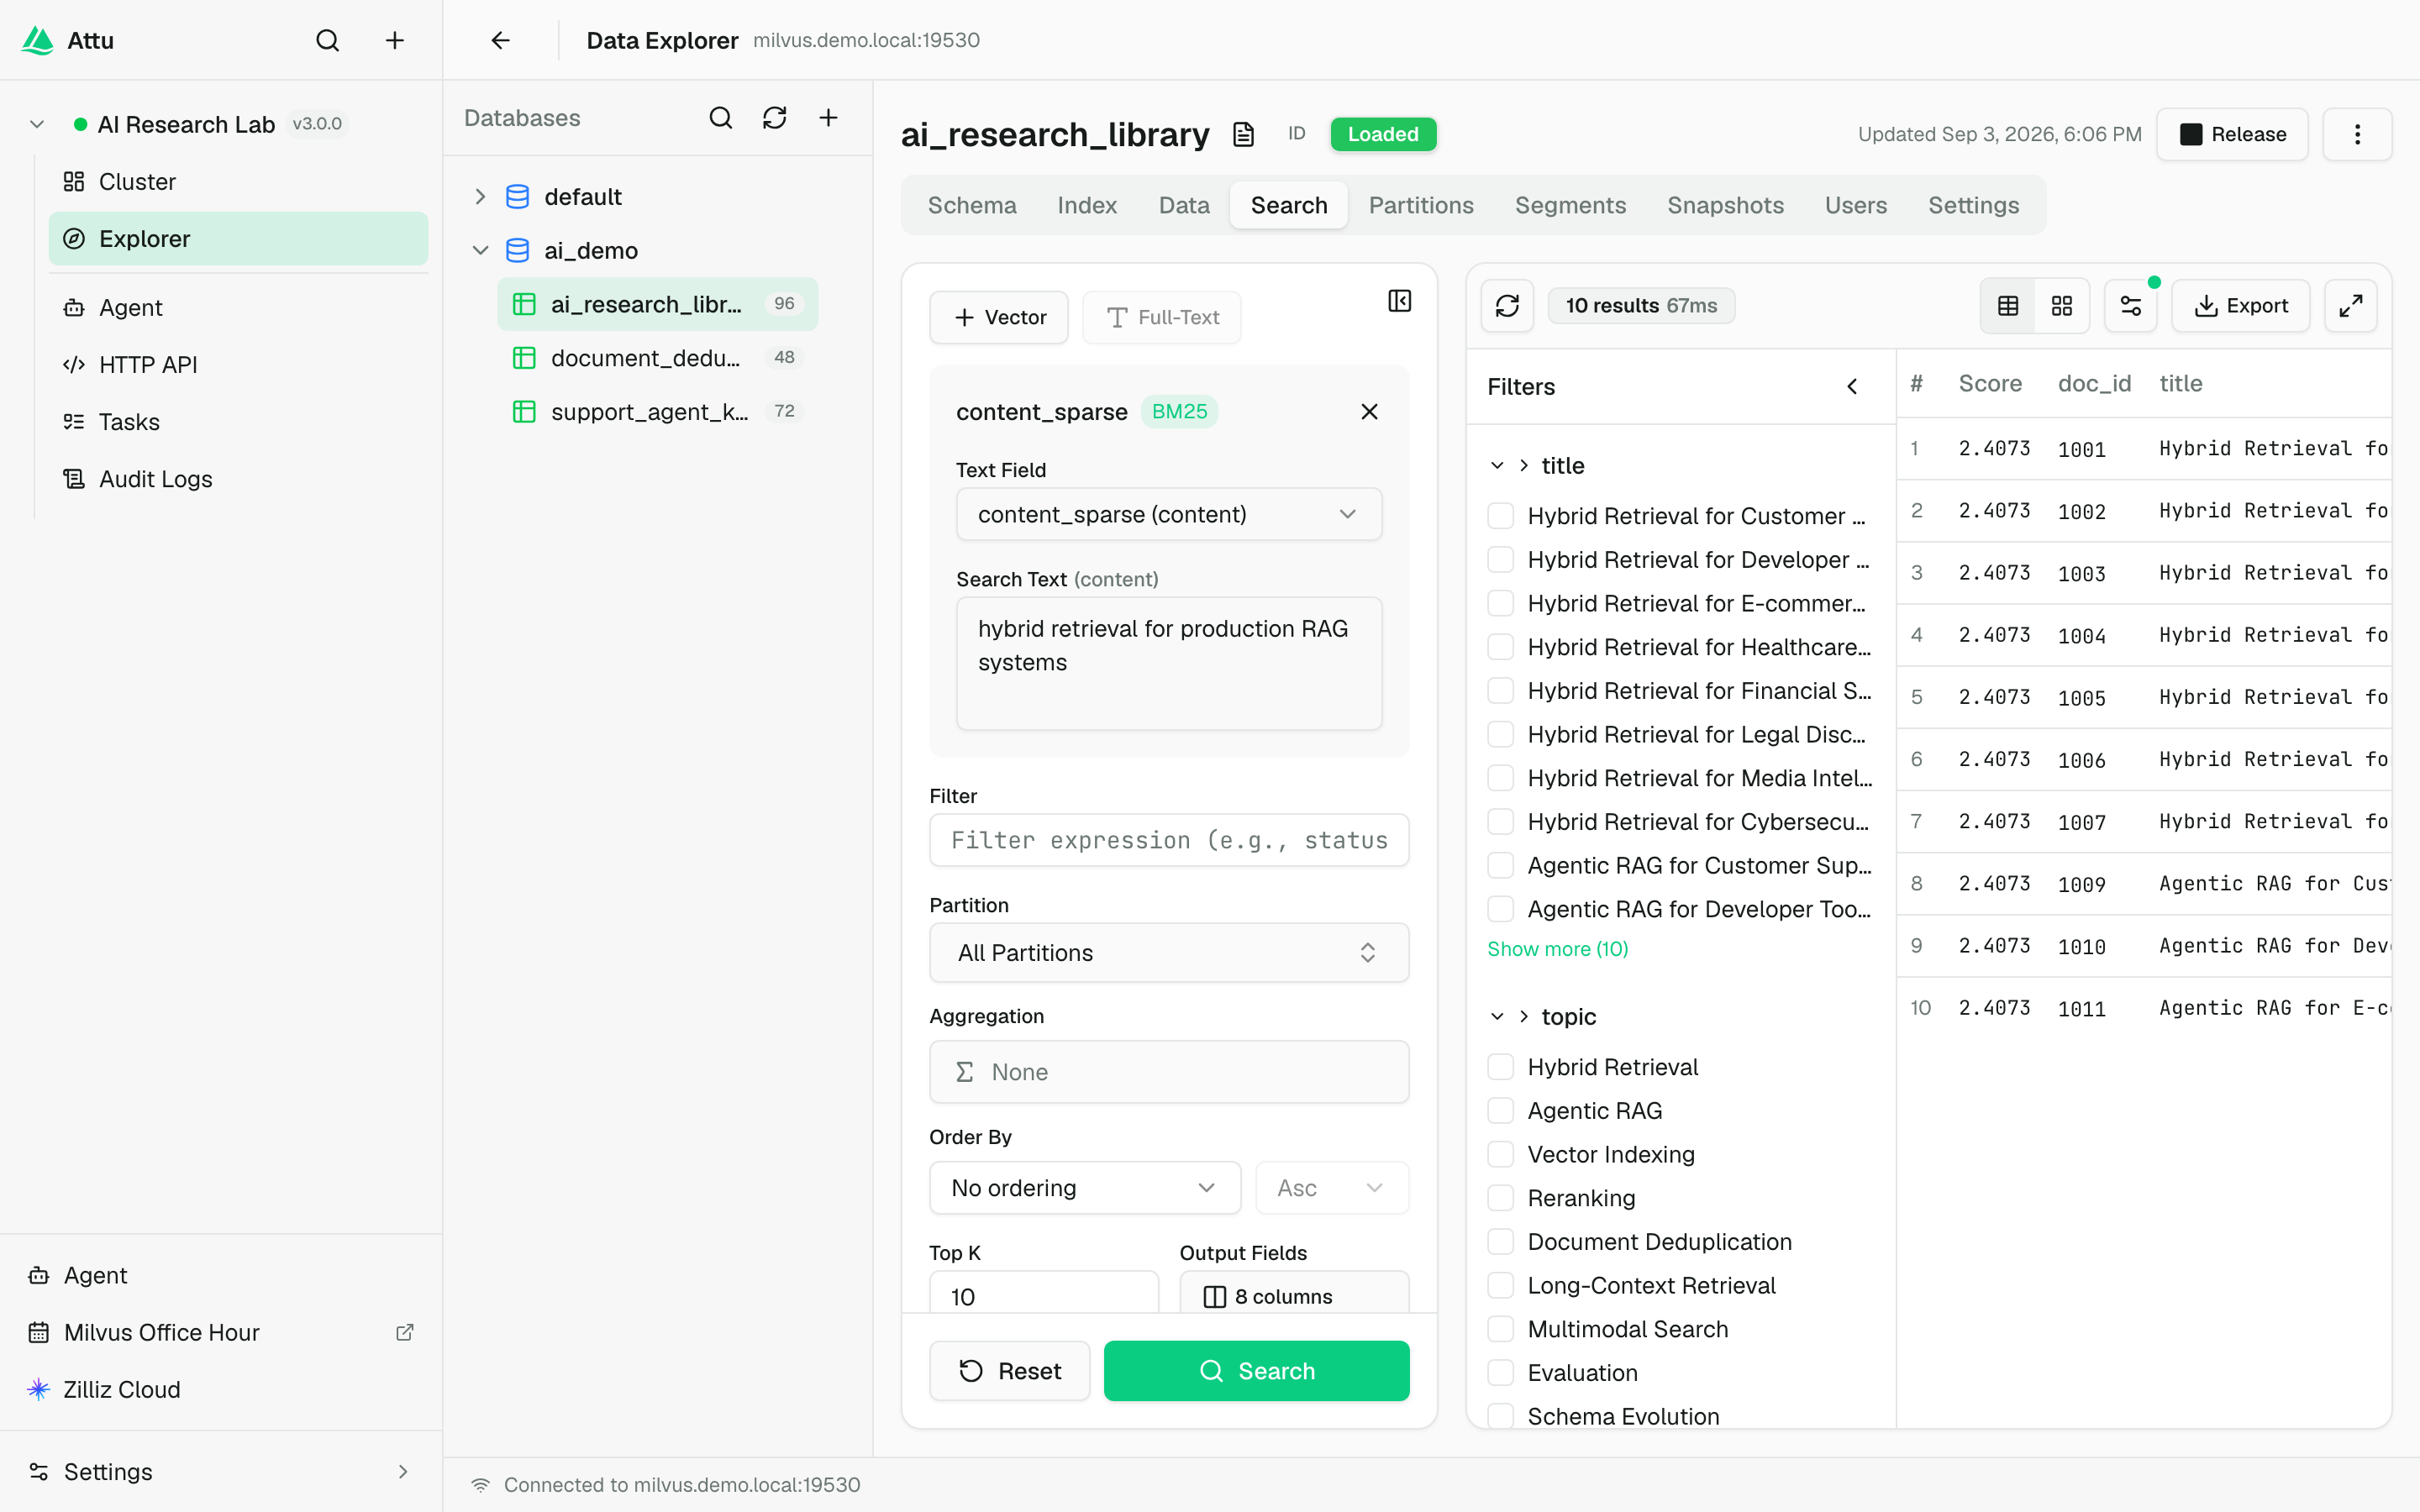Export the search results
2420x1512 pixels.
(2241, 306)
